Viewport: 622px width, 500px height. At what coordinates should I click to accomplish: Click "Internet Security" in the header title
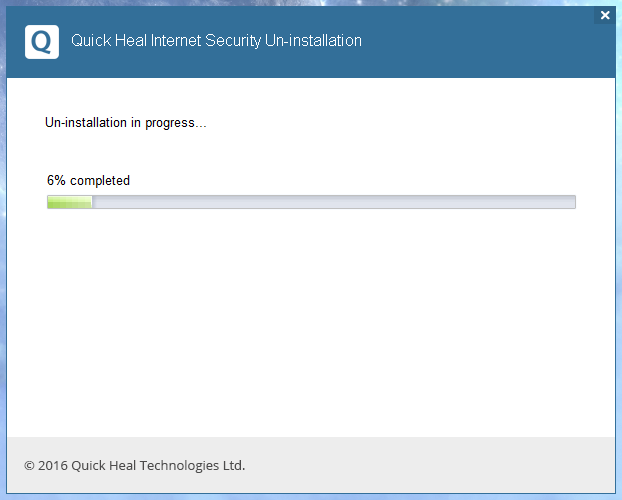(x=200, y=41)
